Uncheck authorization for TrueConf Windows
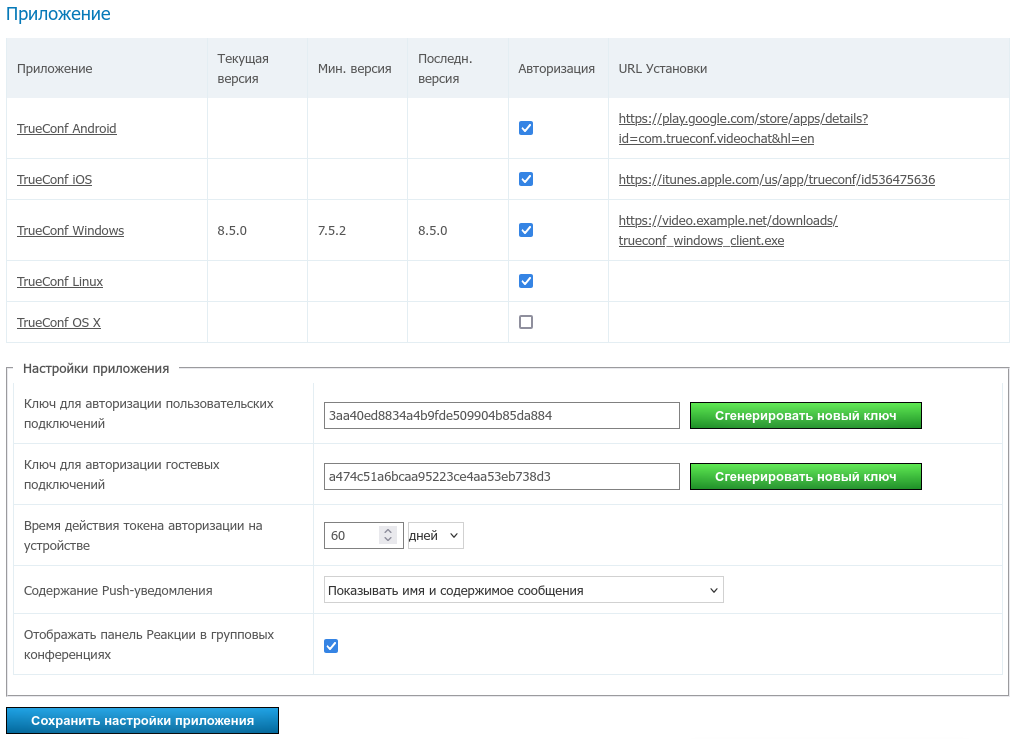The image size is (1016, 739). point(526,230)
